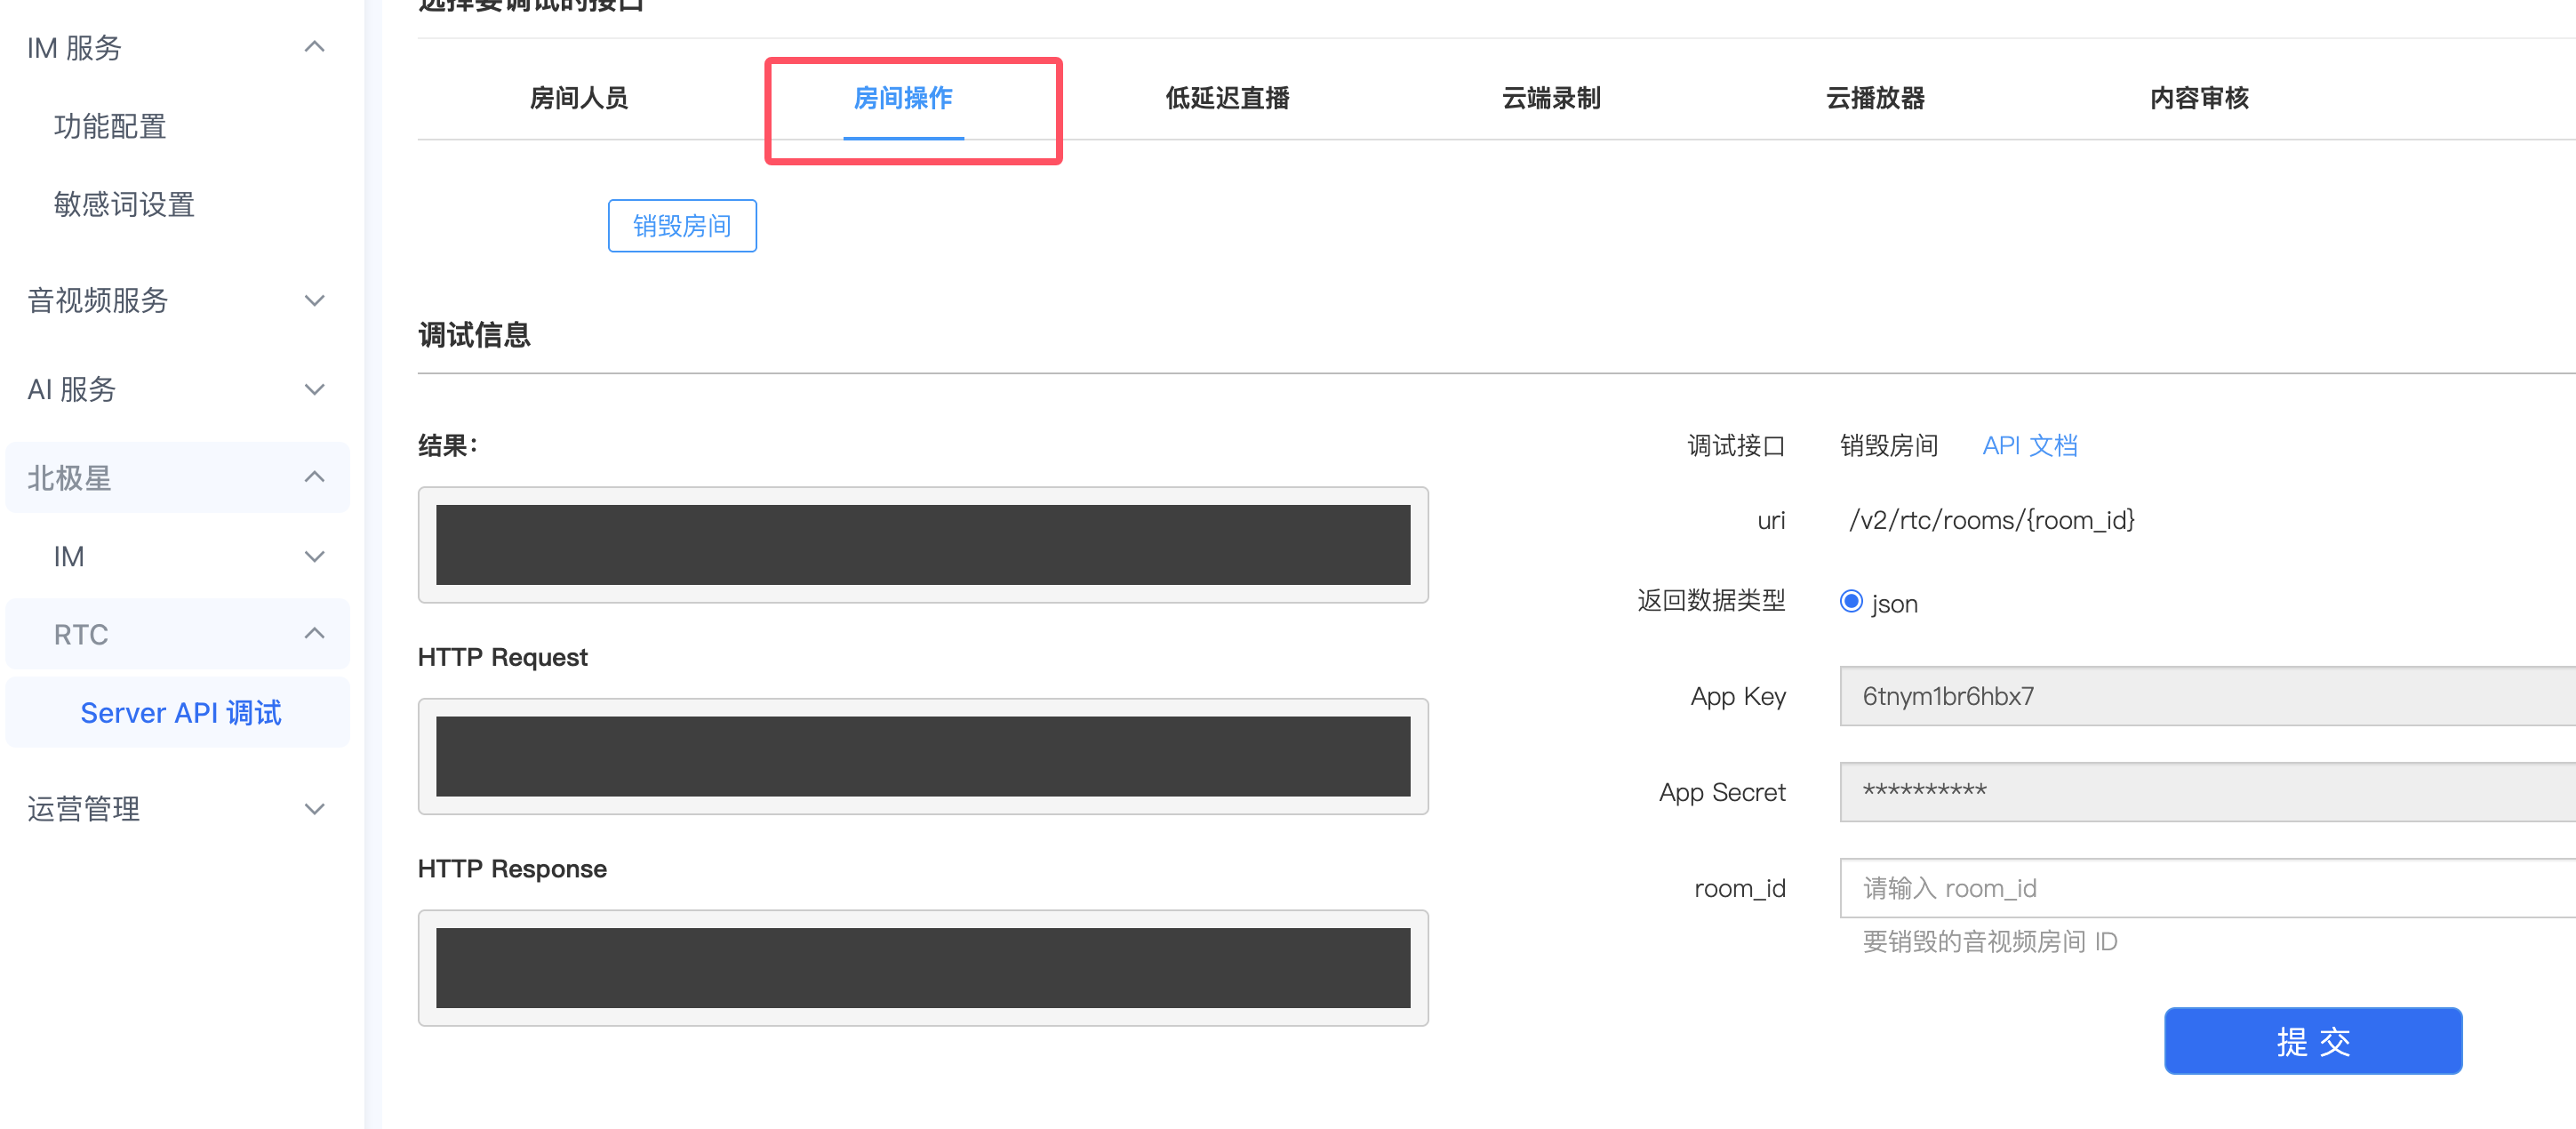Select the IM 服务 menu label
2576x1129 pixels.
74,47
